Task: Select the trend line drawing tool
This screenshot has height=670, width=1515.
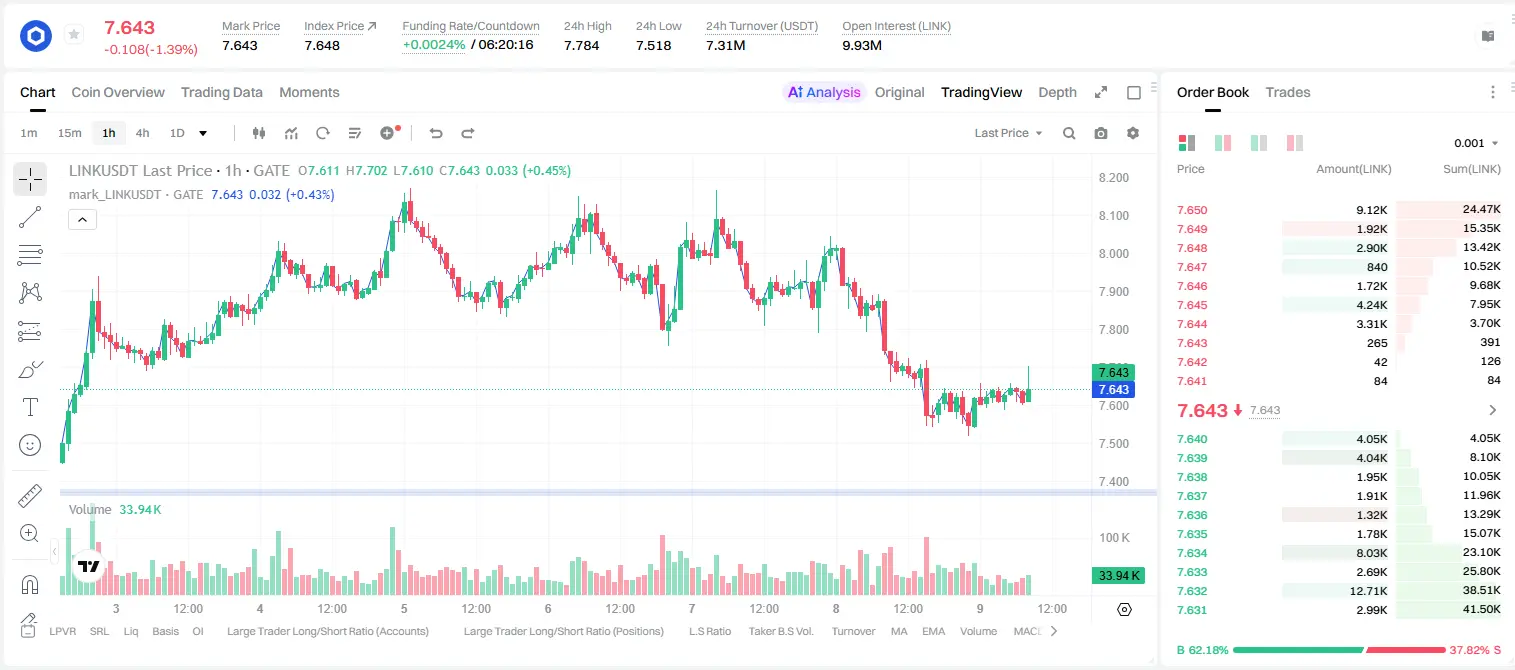Action: [30, 217]
